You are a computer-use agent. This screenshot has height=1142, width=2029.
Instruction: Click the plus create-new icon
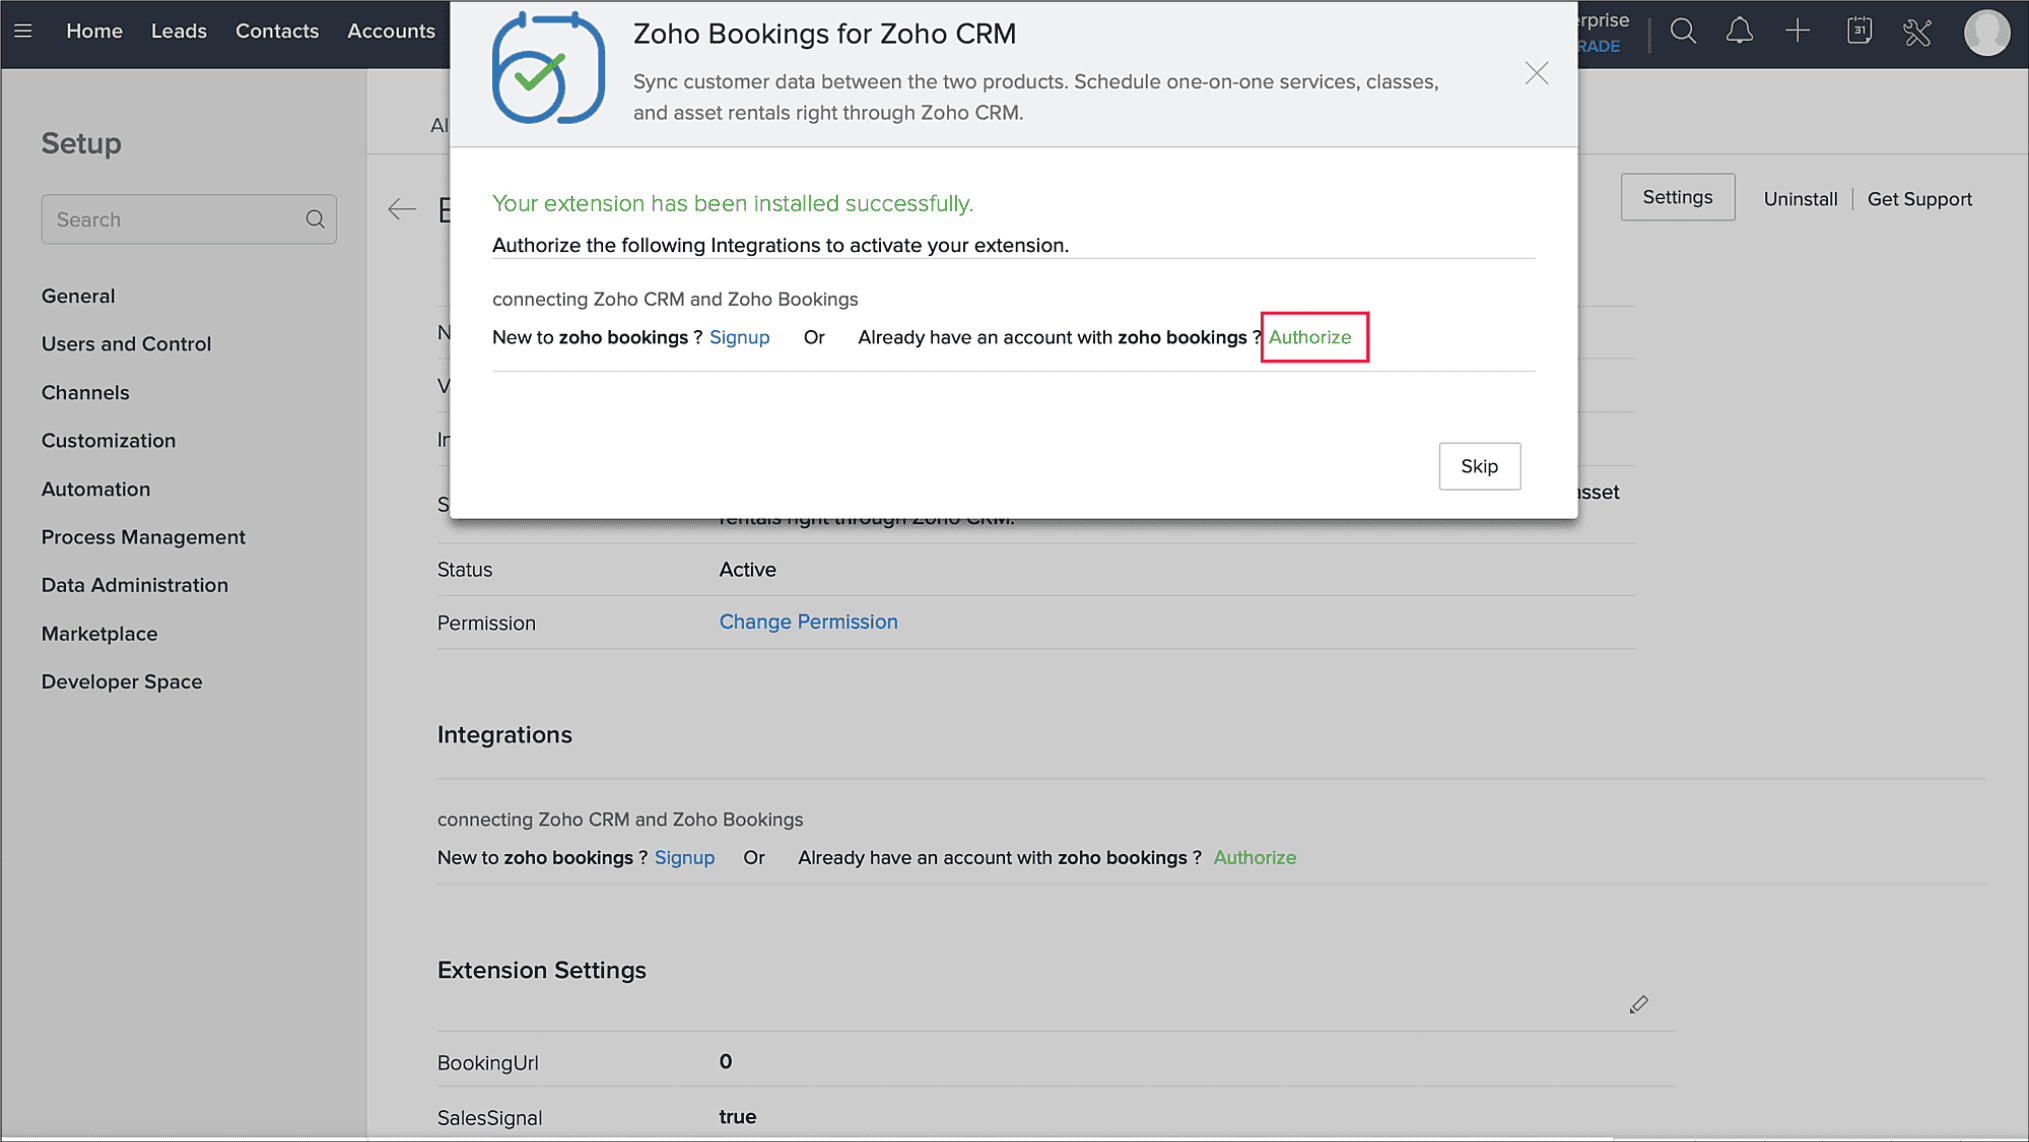coord(1797,31)
